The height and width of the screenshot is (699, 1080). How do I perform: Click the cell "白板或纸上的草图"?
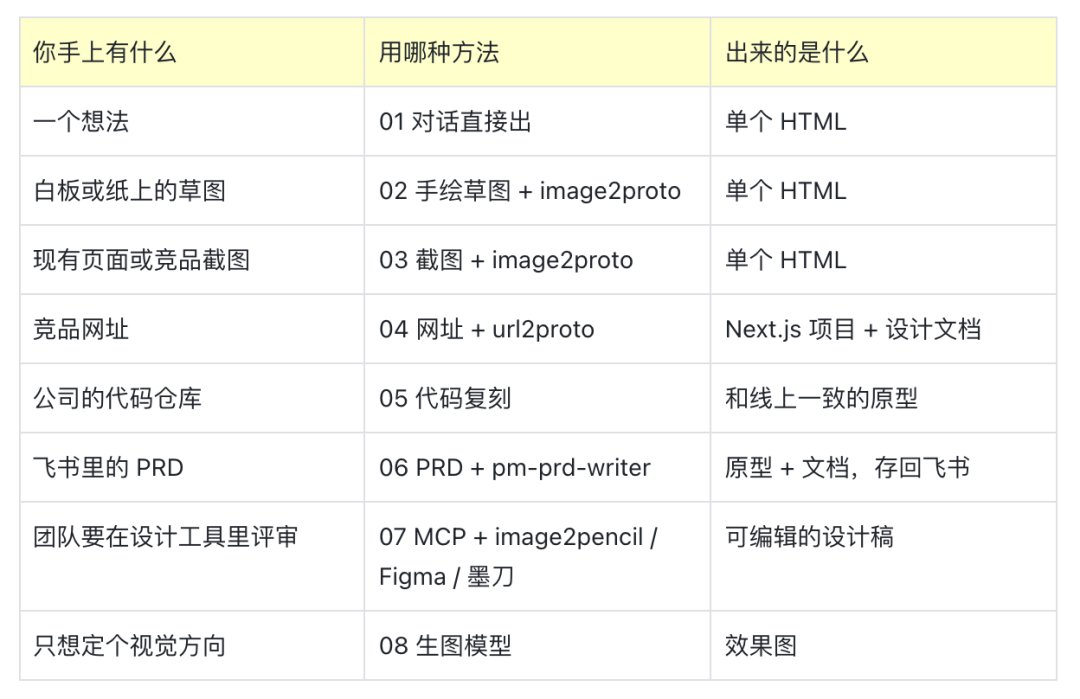[x=192, y=191]
